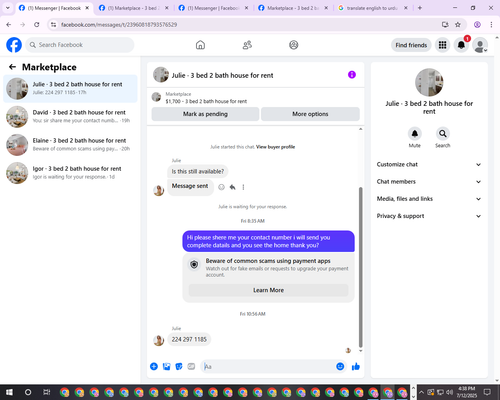Open Chrome profile icon

tap(477, 24)
